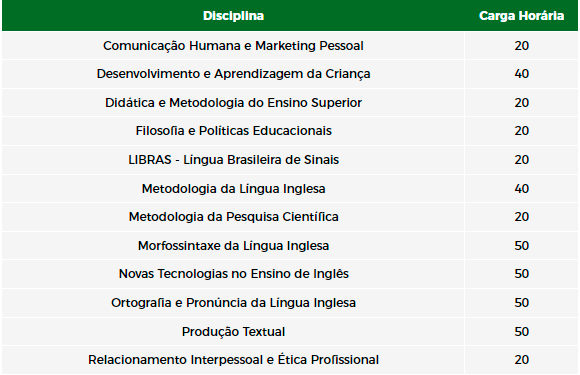Select Ortografia e Pronúncia da Língua Inglesa
This screenshot has width=580, height=375.
coord(233,303)
